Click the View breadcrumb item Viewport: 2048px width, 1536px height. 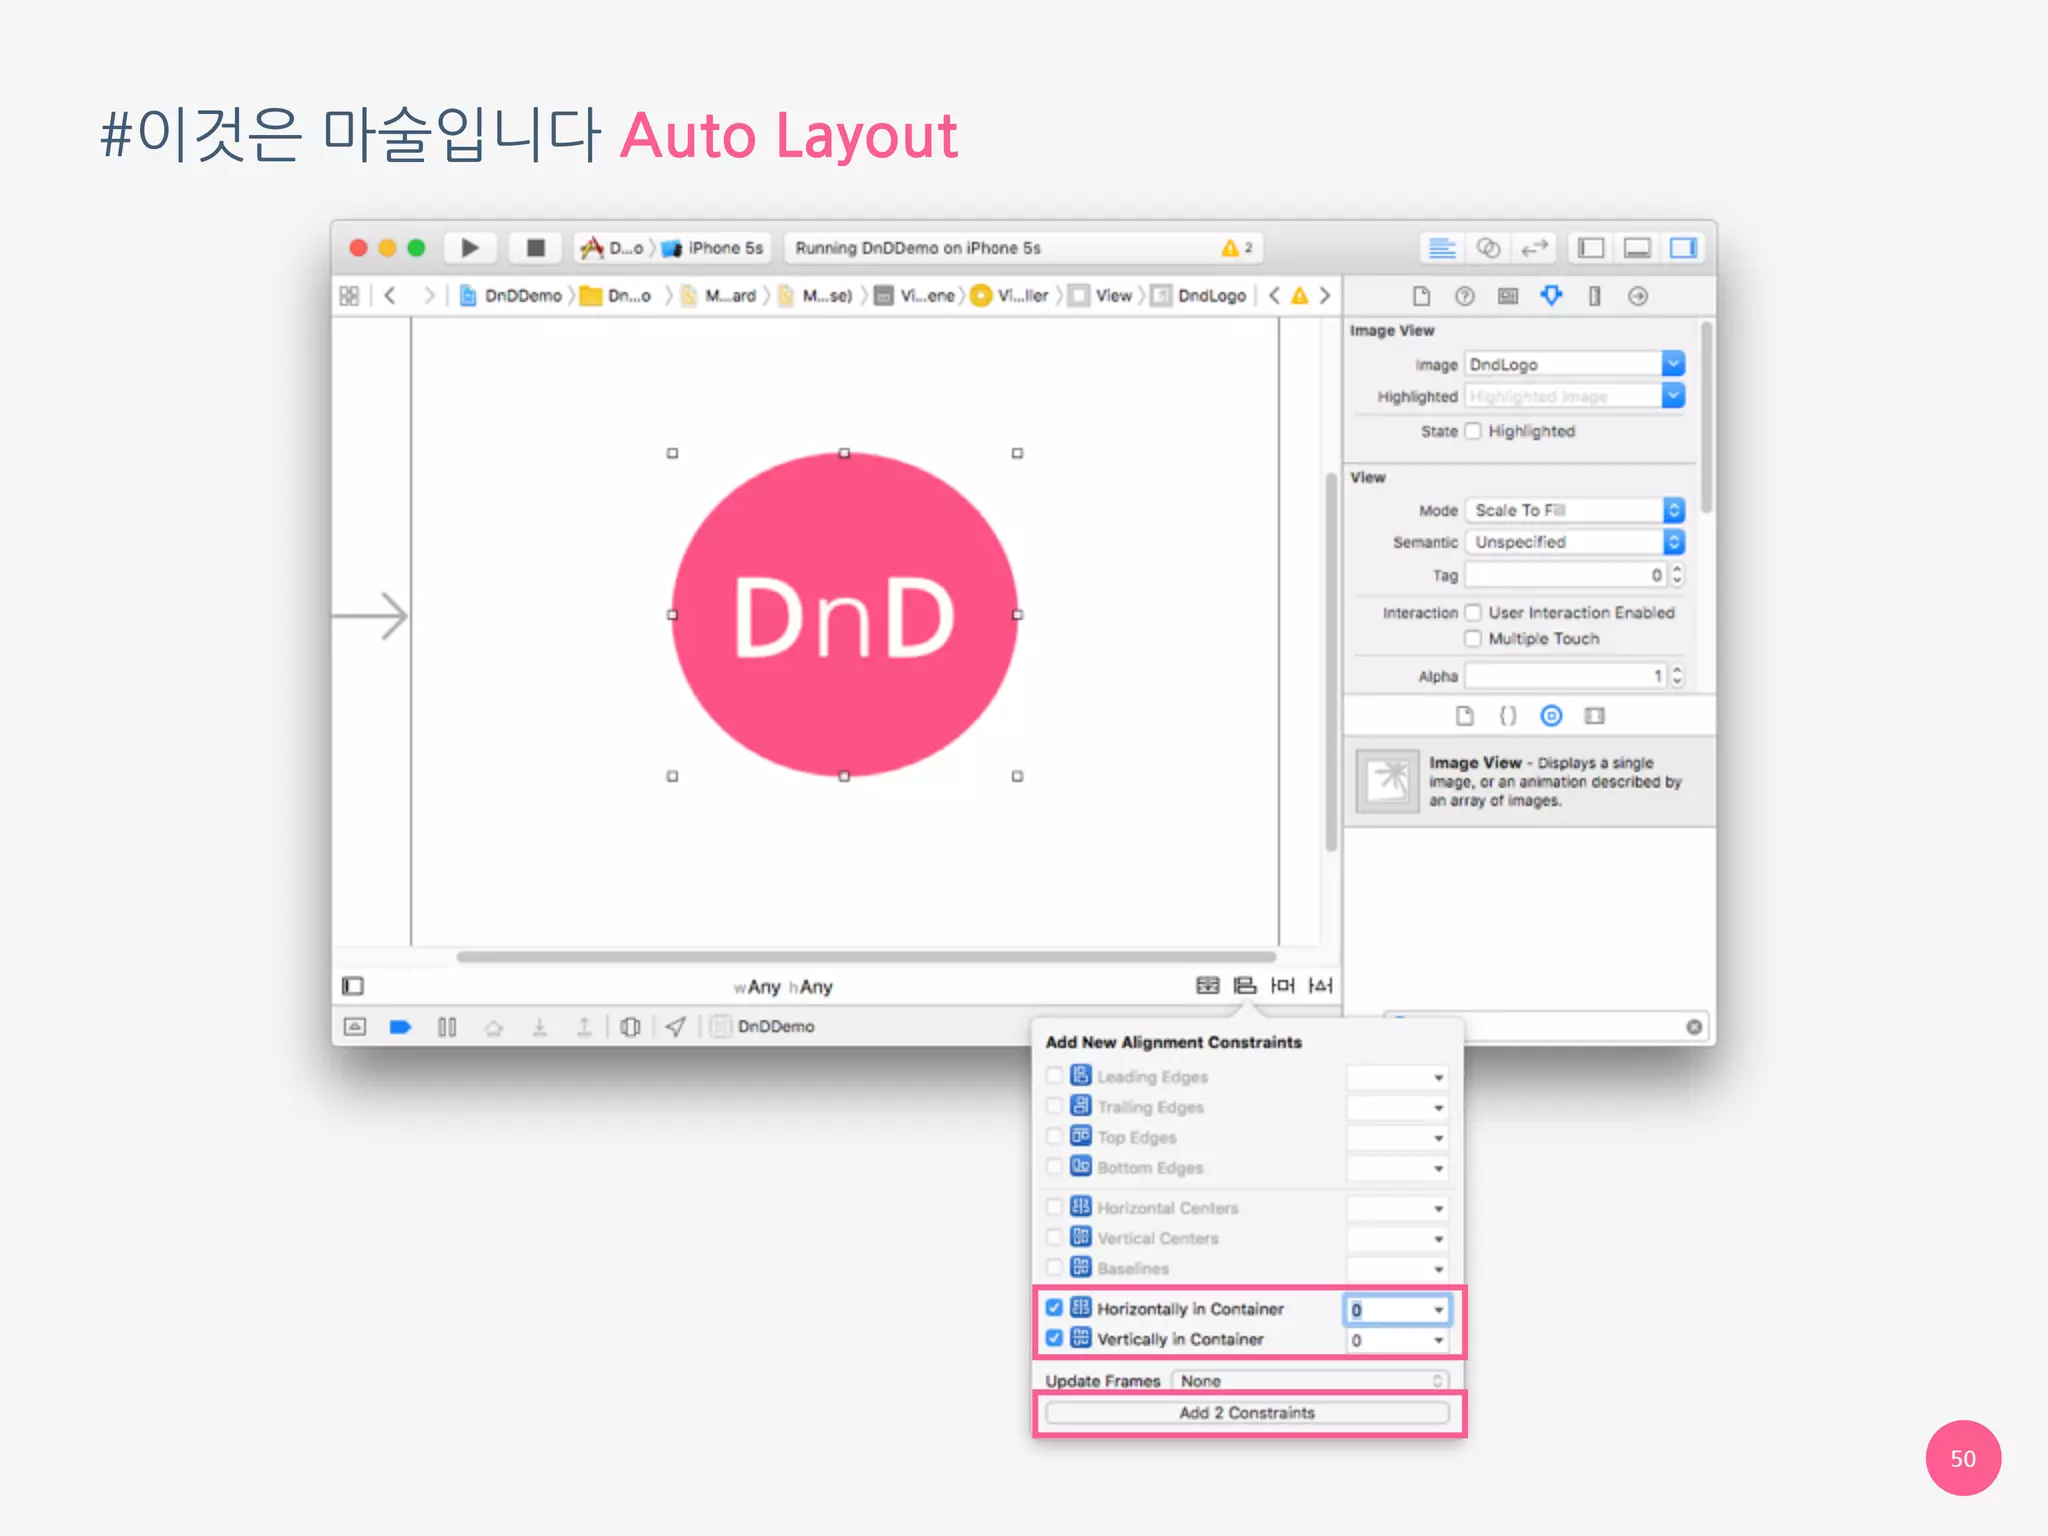click(x=1101, y=296)
